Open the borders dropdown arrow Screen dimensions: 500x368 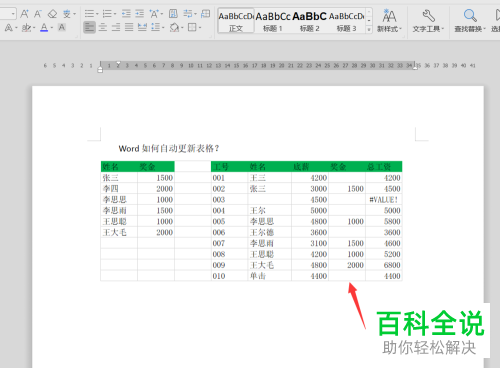(x=200, y=28)
